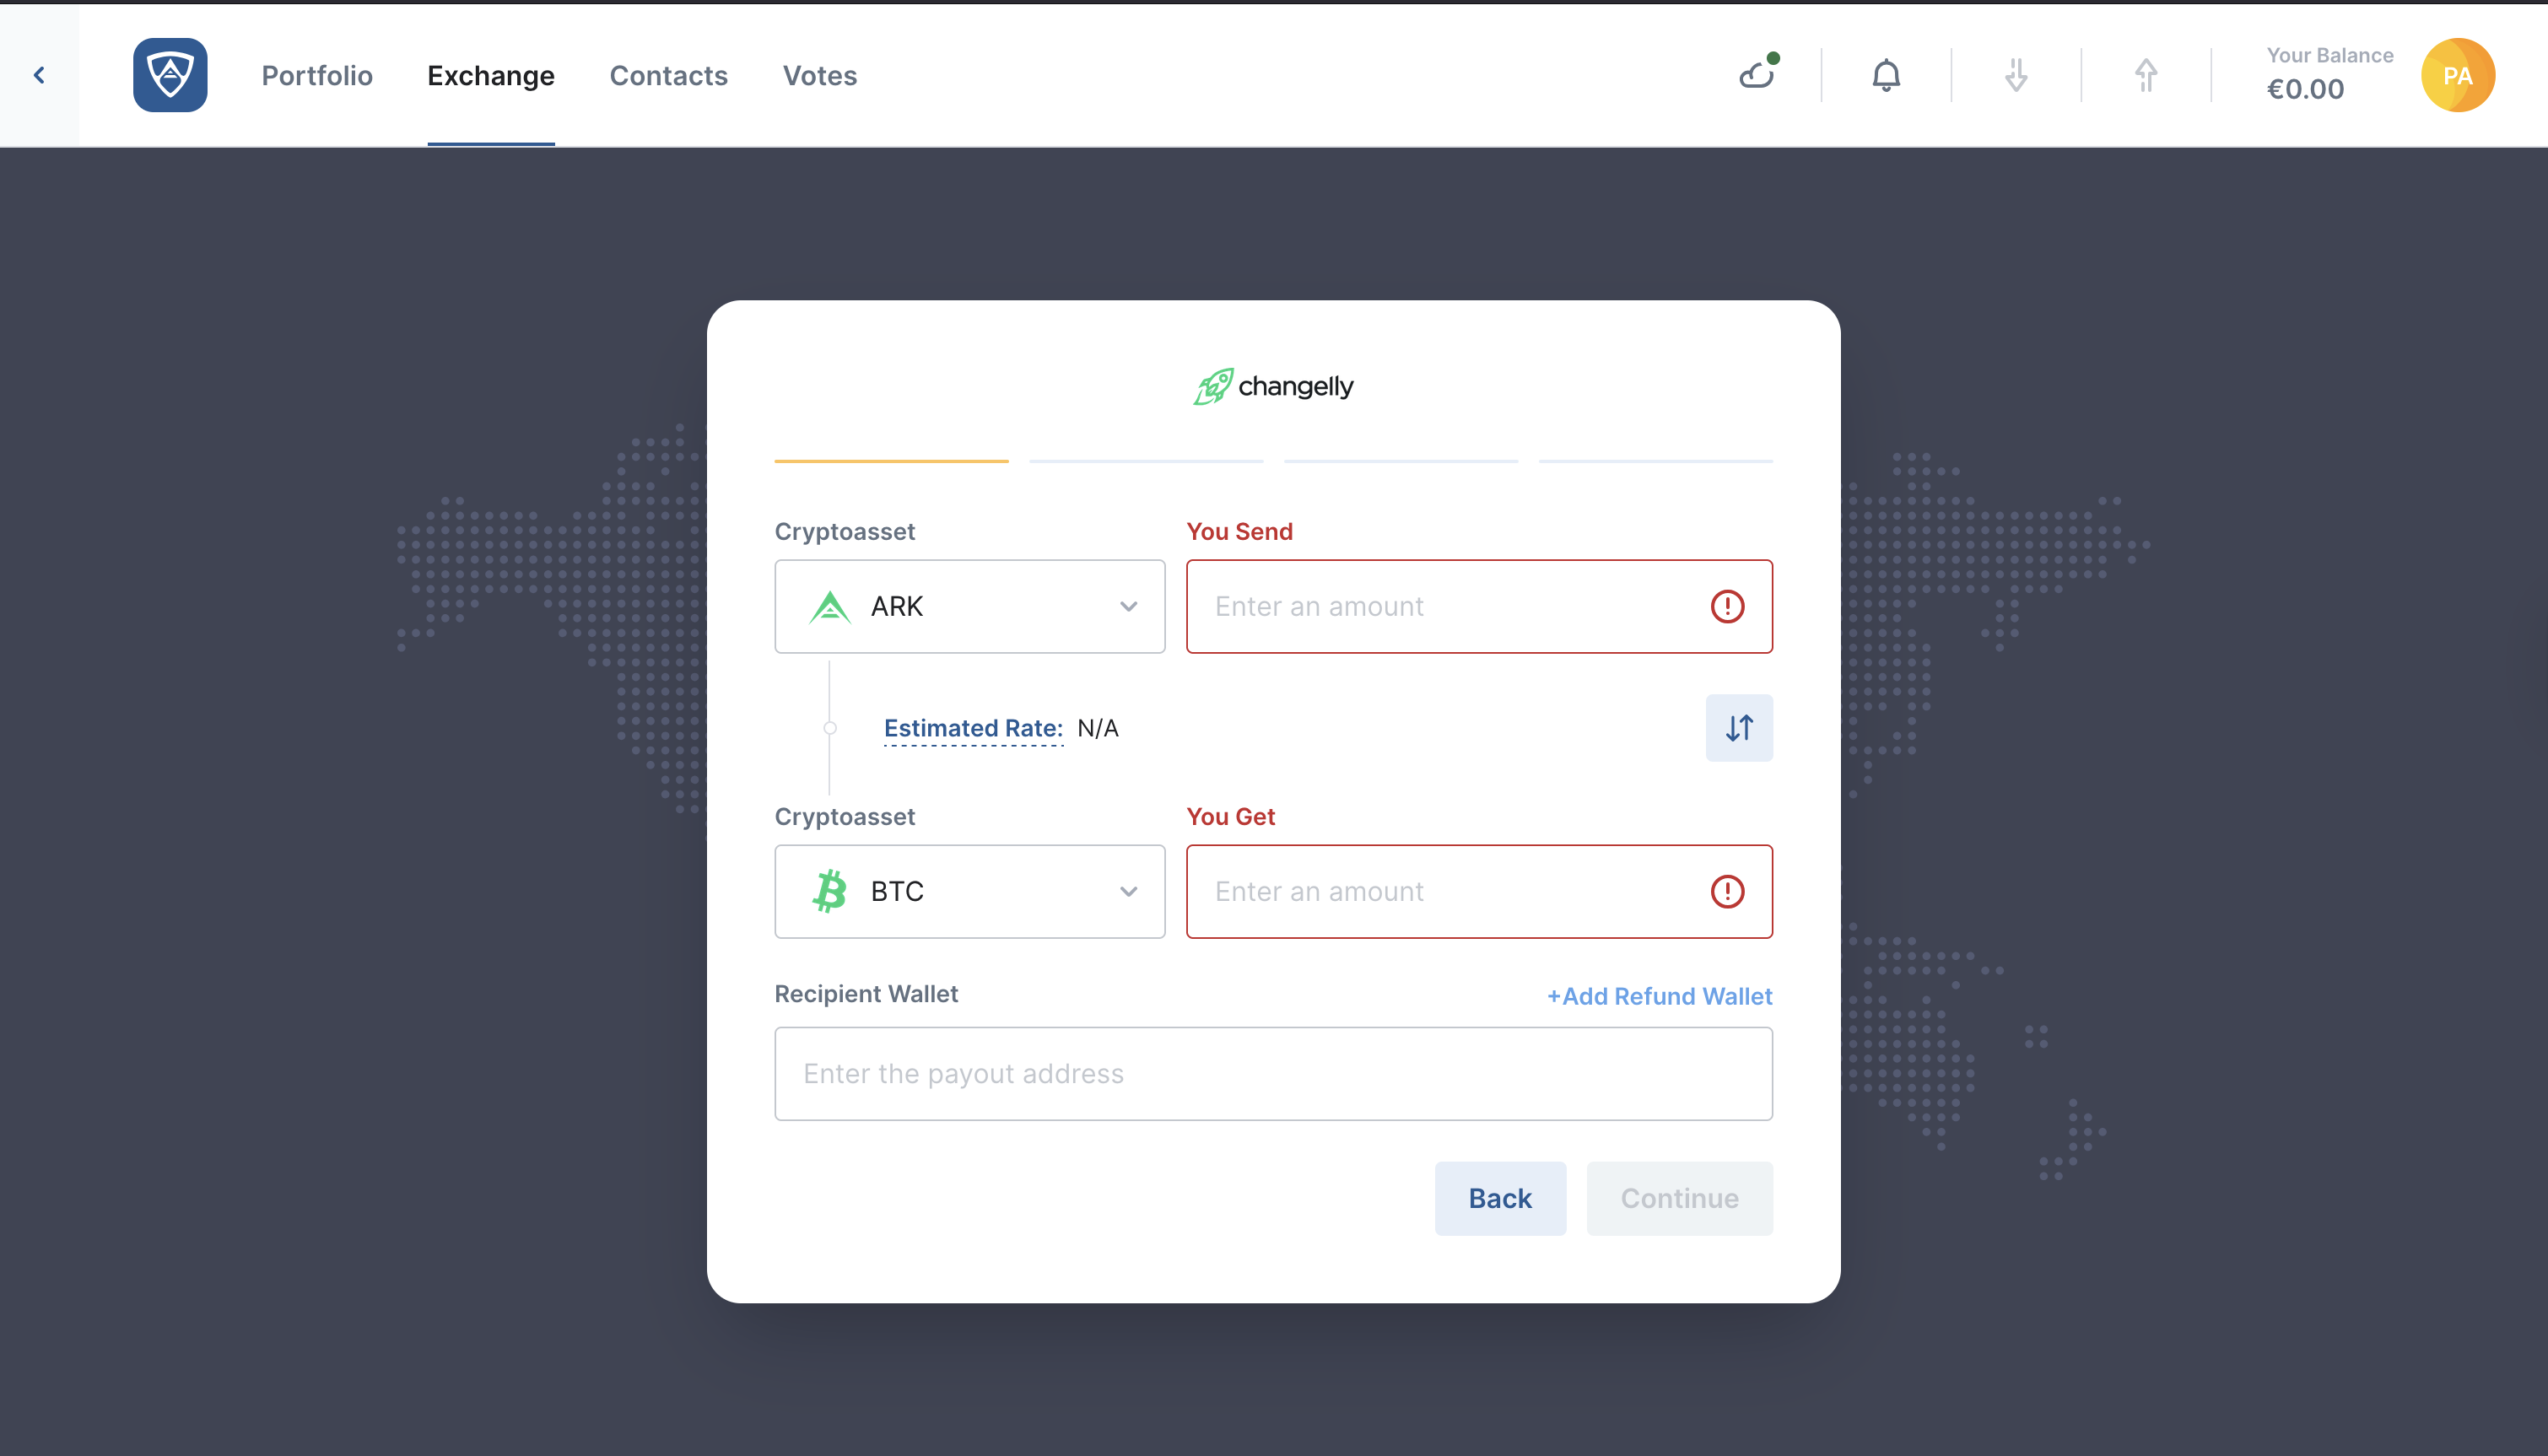Viewport: 2548px width, 1456px height.
Task: Click the You Get error alert icon
Action: [1727, 891]
